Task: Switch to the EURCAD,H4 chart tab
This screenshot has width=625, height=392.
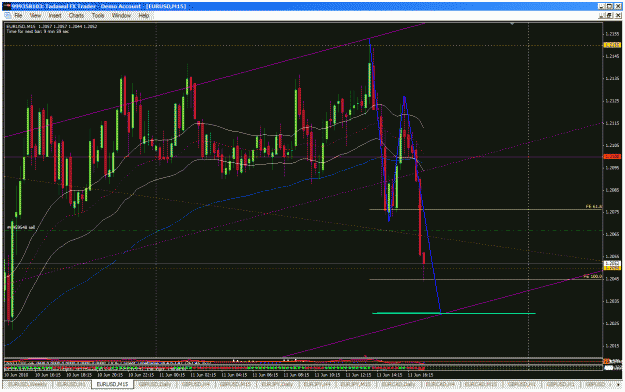Action: point(440,384)
